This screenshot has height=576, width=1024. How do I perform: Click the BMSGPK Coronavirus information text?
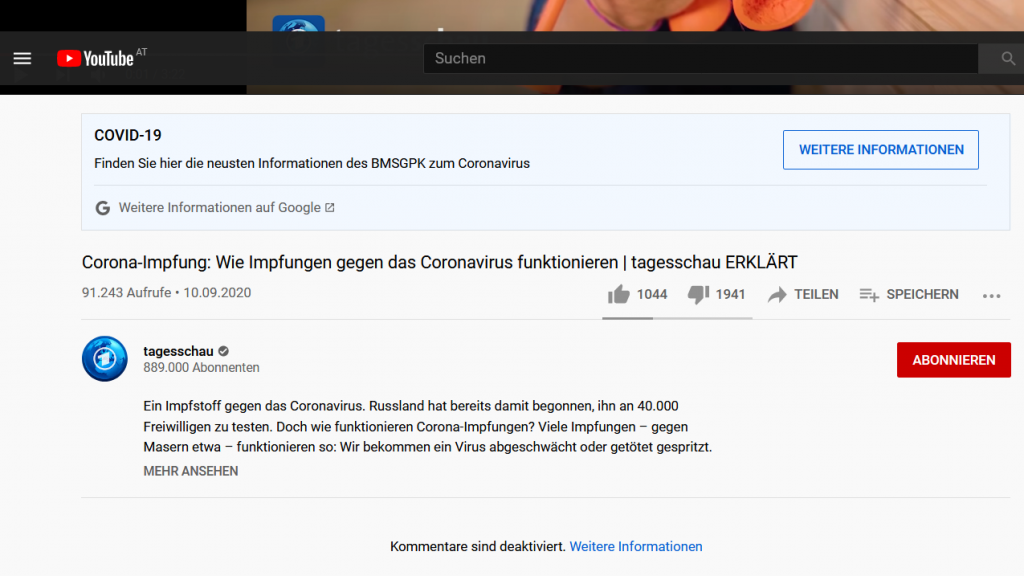[x=312, y=163]
